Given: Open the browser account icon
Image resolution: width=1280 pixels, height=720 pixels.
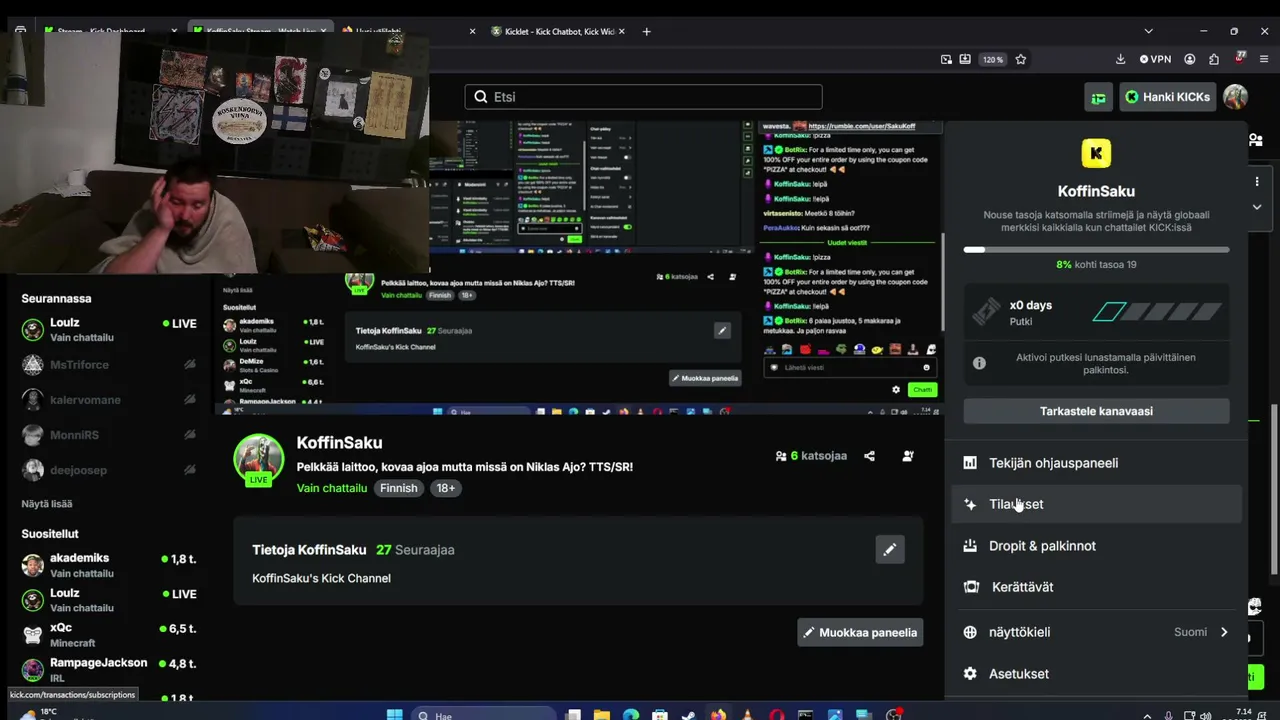Looking at the screenshot, I should (1189, 59).
